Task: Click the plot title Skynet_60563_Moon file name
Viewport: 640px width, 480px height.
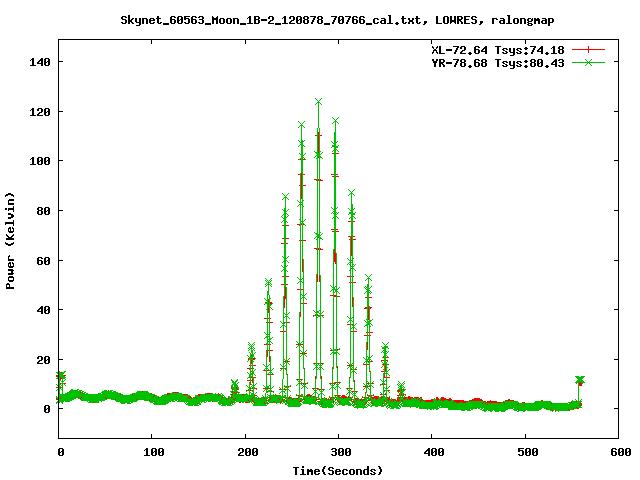Action: click(x=271, y=20)
